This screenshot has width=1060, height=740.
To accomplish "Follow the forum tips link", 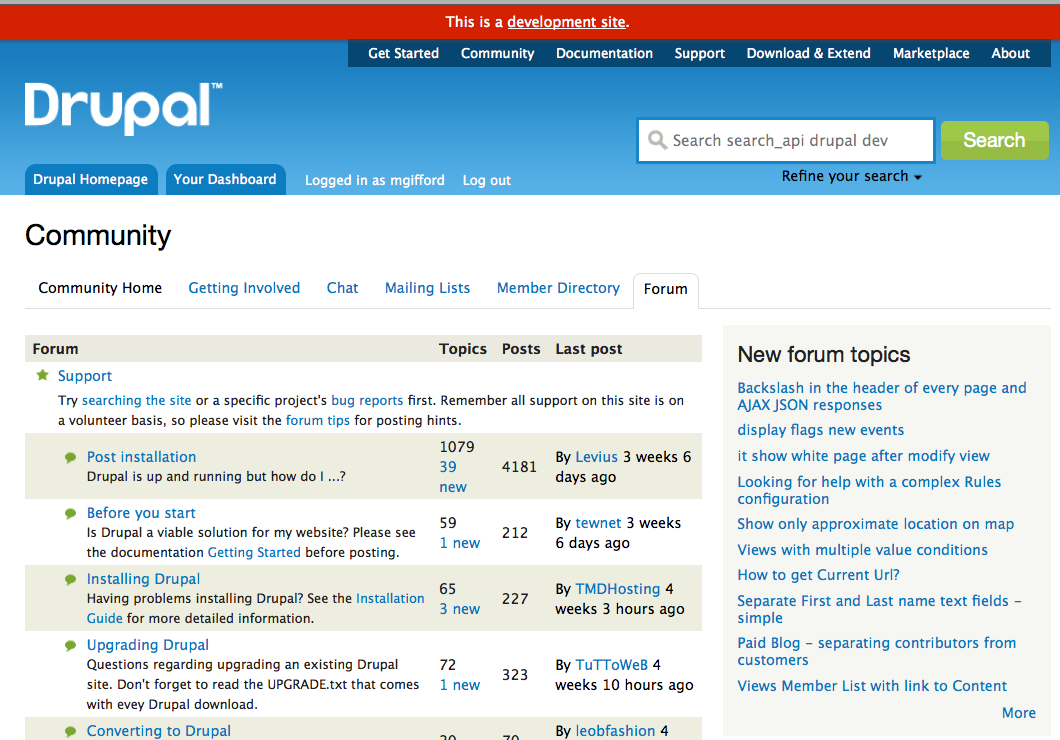I will click(318, 420).
